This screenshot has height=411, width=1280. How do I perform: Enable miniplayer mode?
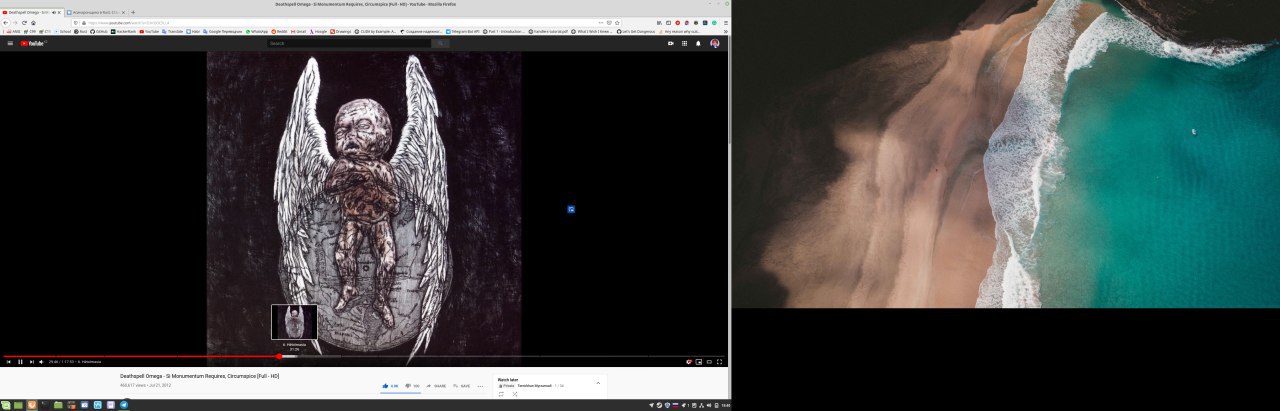point(698,362)
